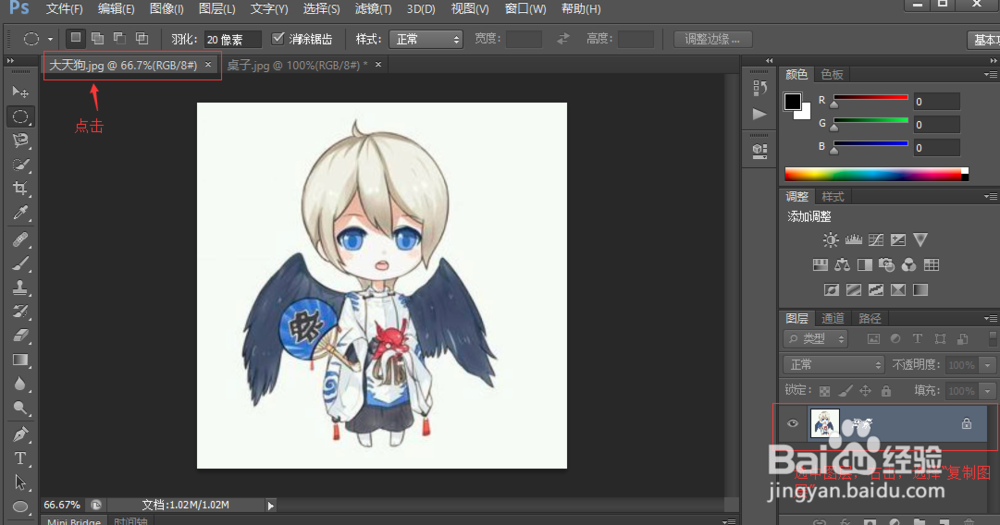Select the Path Selection tool
The width and height of the screenshot is (1000, 525).
(x=20, y=482)
